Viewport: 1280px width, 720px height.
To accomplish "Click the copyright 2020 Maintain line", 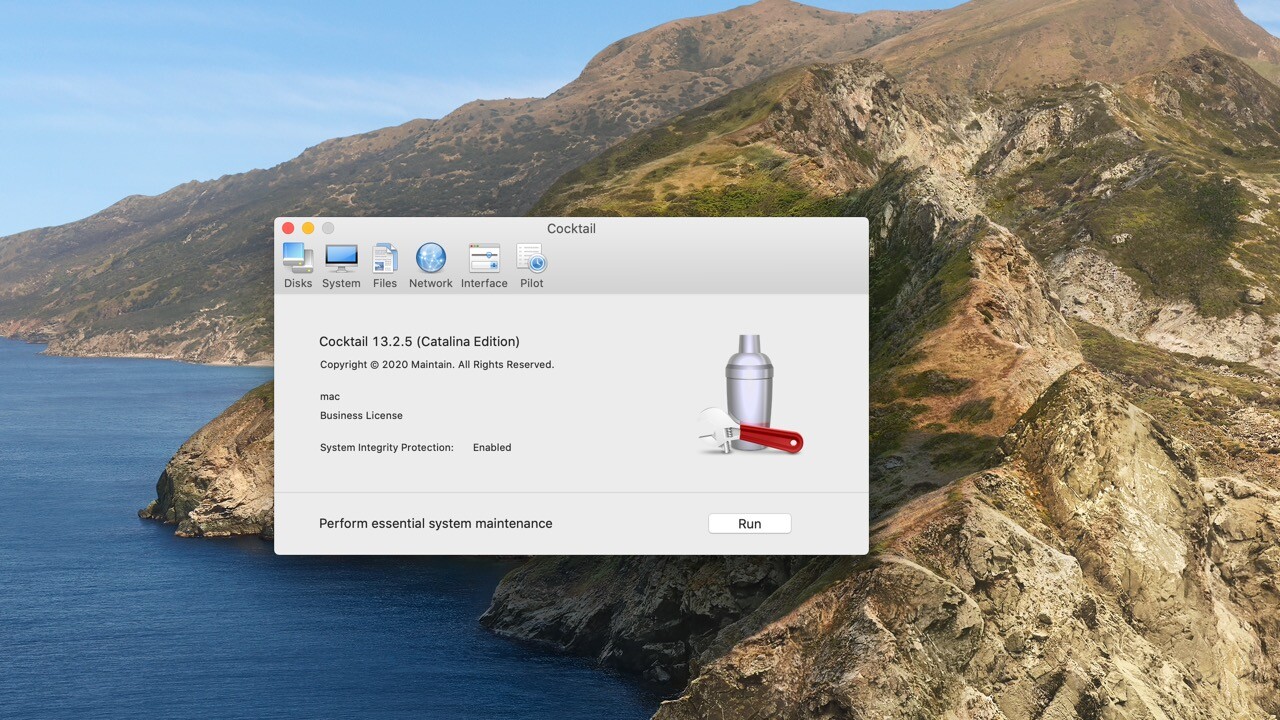I will [437, 365].
